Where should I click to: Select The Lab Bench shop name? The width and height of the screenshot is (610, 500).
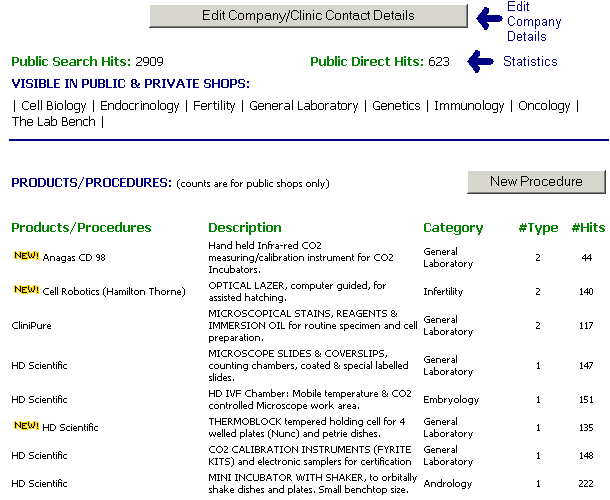54,122
